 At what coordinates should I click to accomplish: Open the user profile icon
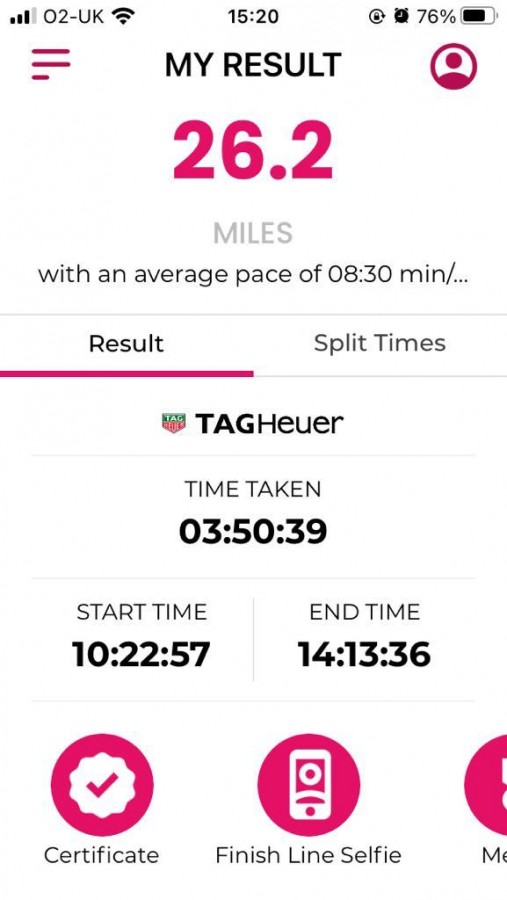(454, 67)
